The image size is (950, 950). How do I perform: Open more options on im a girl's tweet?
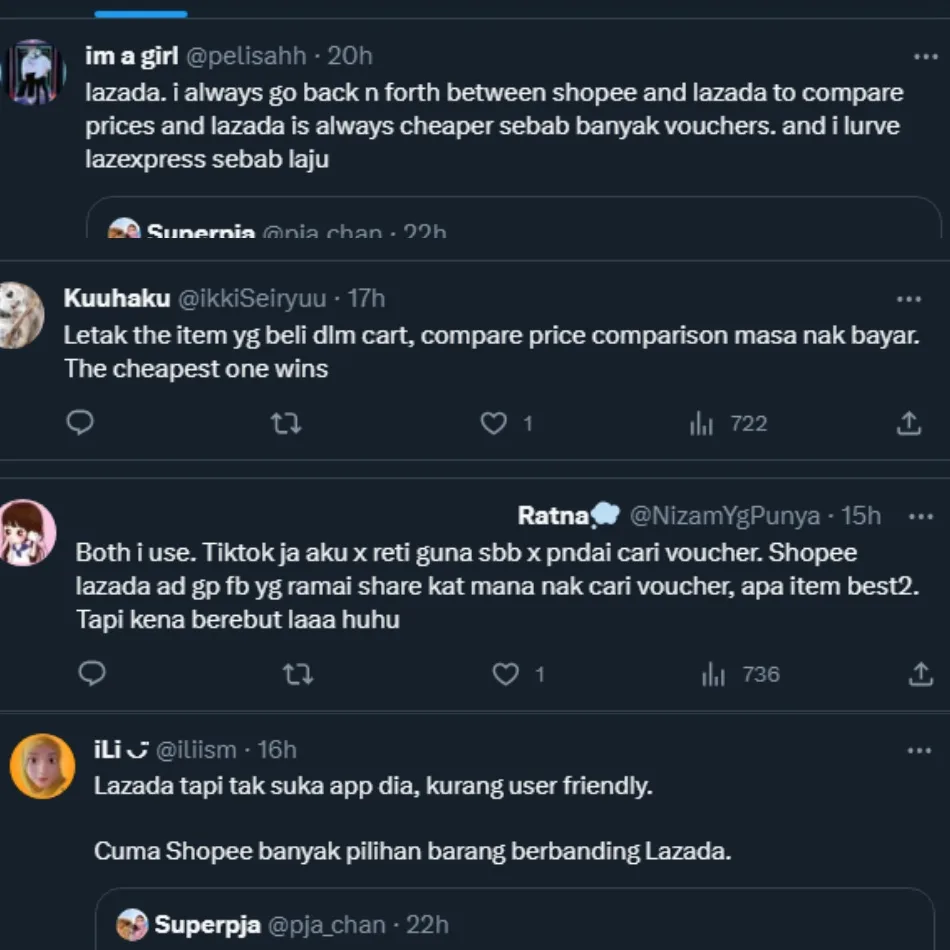pos(926,57)
